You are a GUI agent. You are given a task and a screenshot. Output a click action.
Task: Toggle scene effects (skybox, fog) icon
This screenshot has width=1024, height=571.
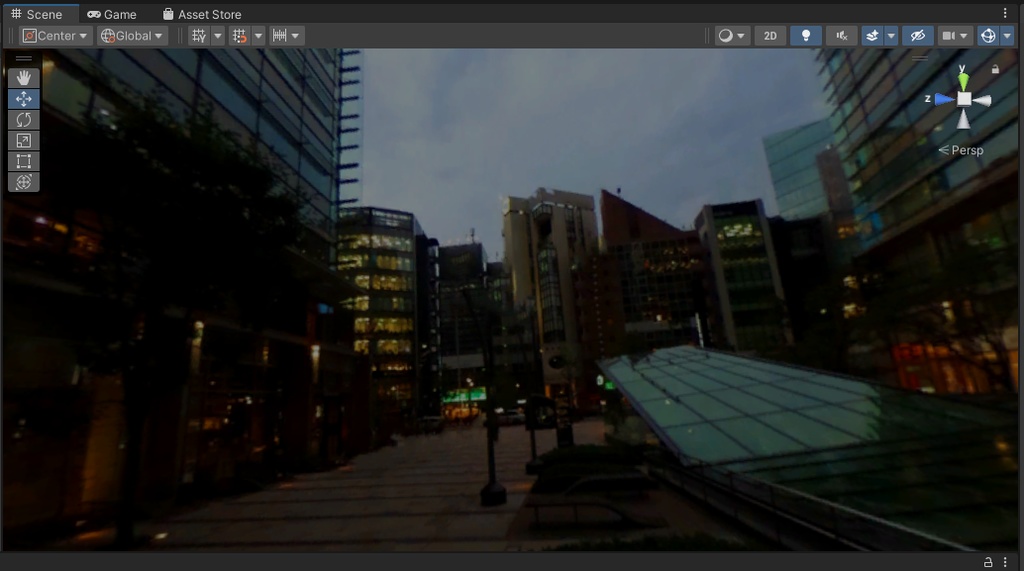point(872,36)
